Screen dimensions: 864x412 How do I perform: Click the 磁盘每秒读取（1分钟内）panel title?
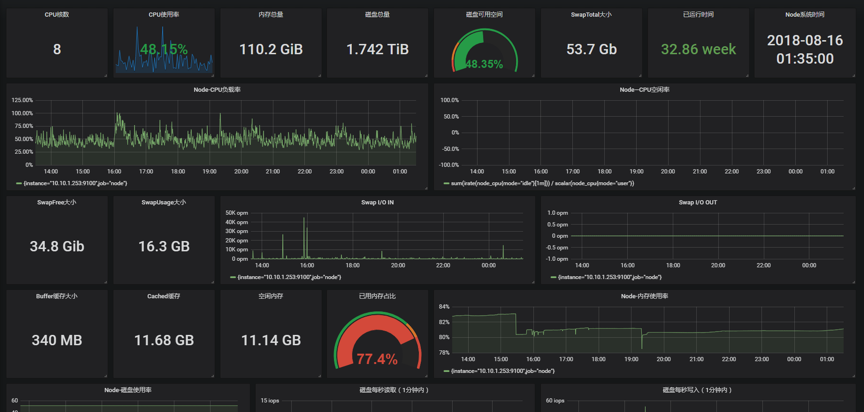(395, 390)
